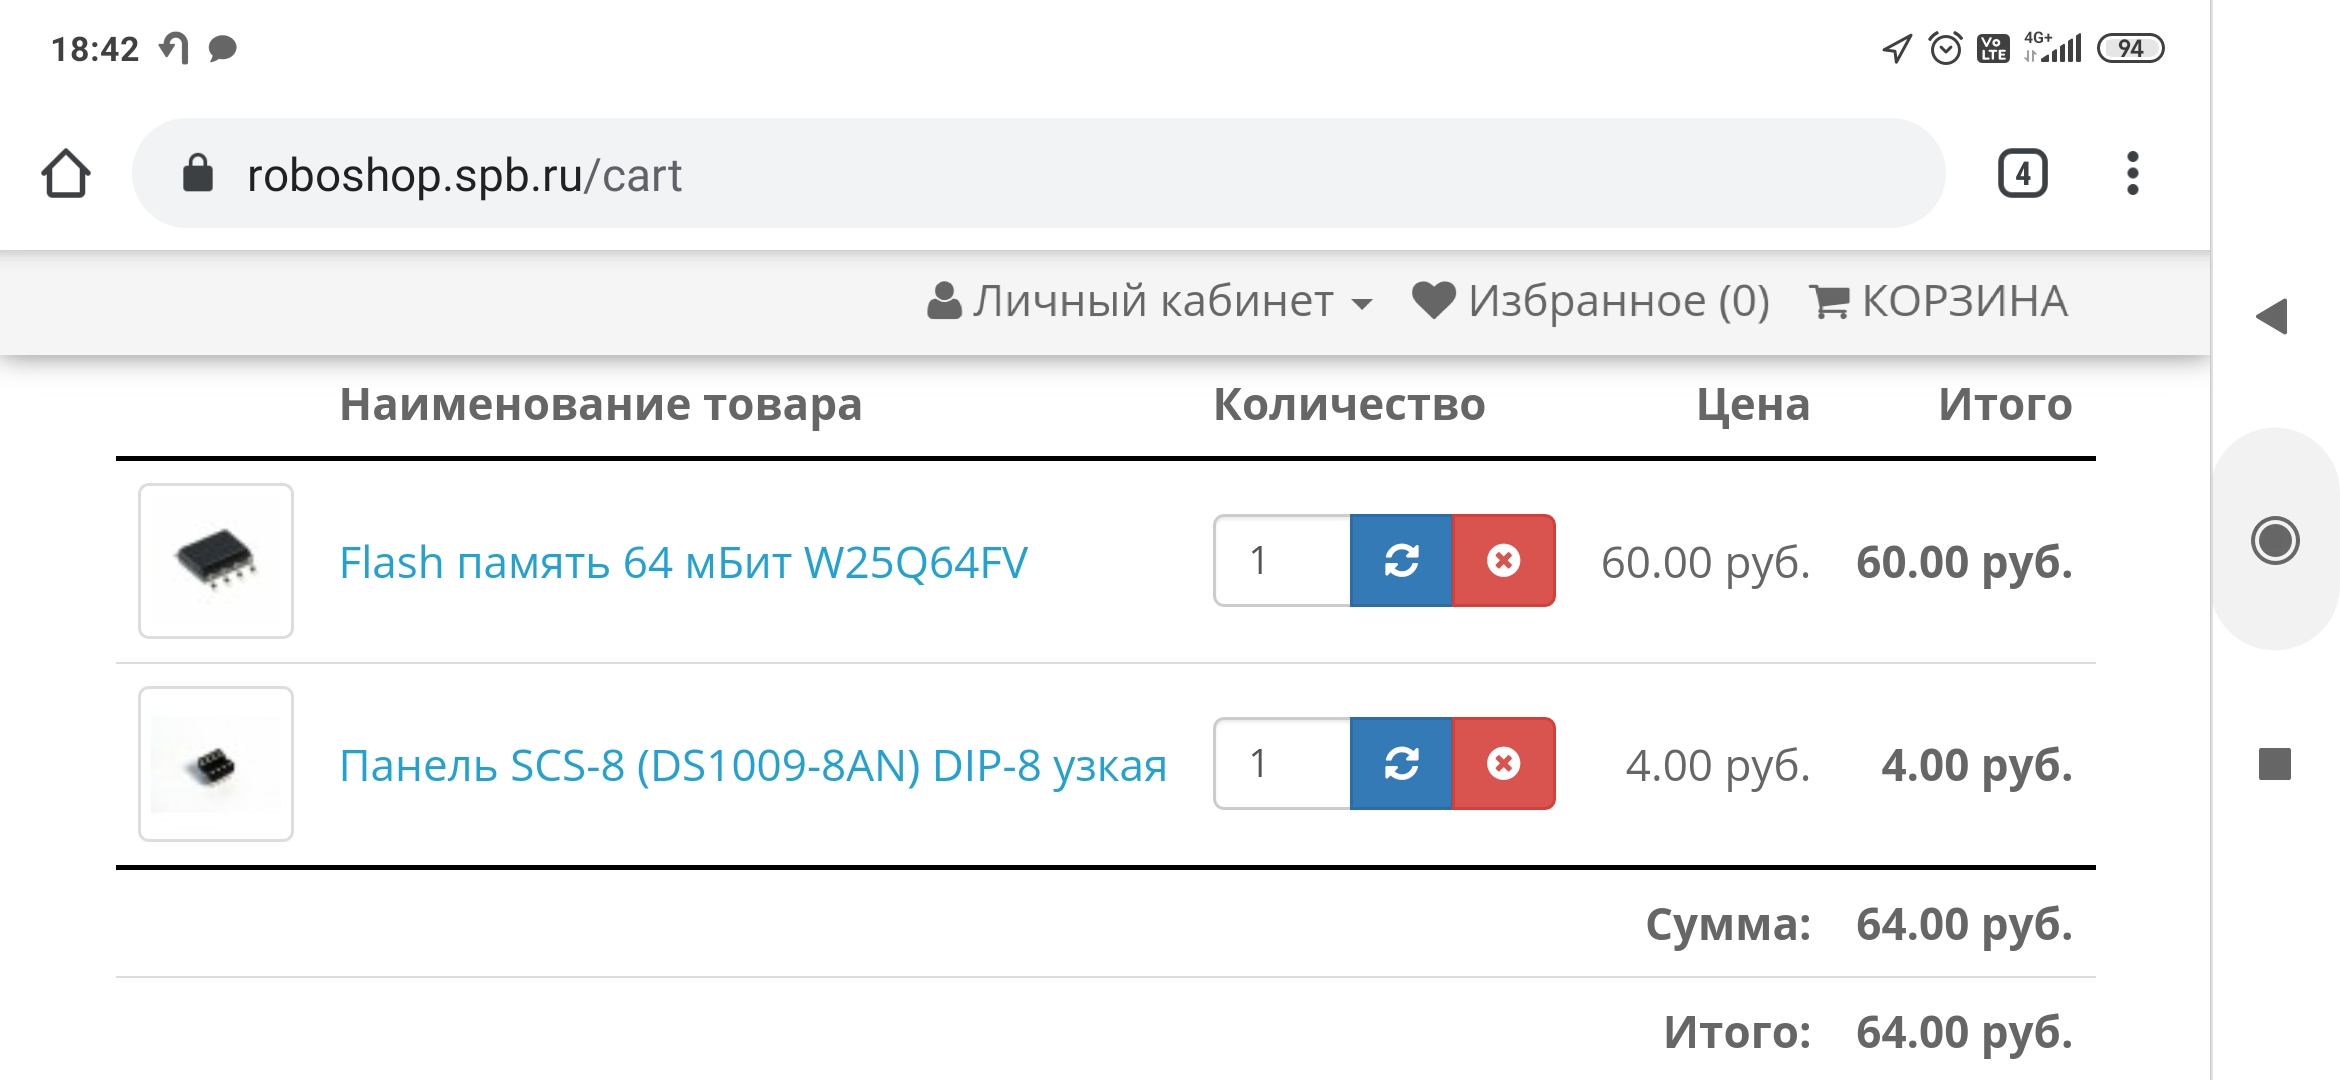The height and width of the screenshot is (1080, 2340).
Task: Click the Flash memory chip thumbnail
Action: [x=216, y=561]
